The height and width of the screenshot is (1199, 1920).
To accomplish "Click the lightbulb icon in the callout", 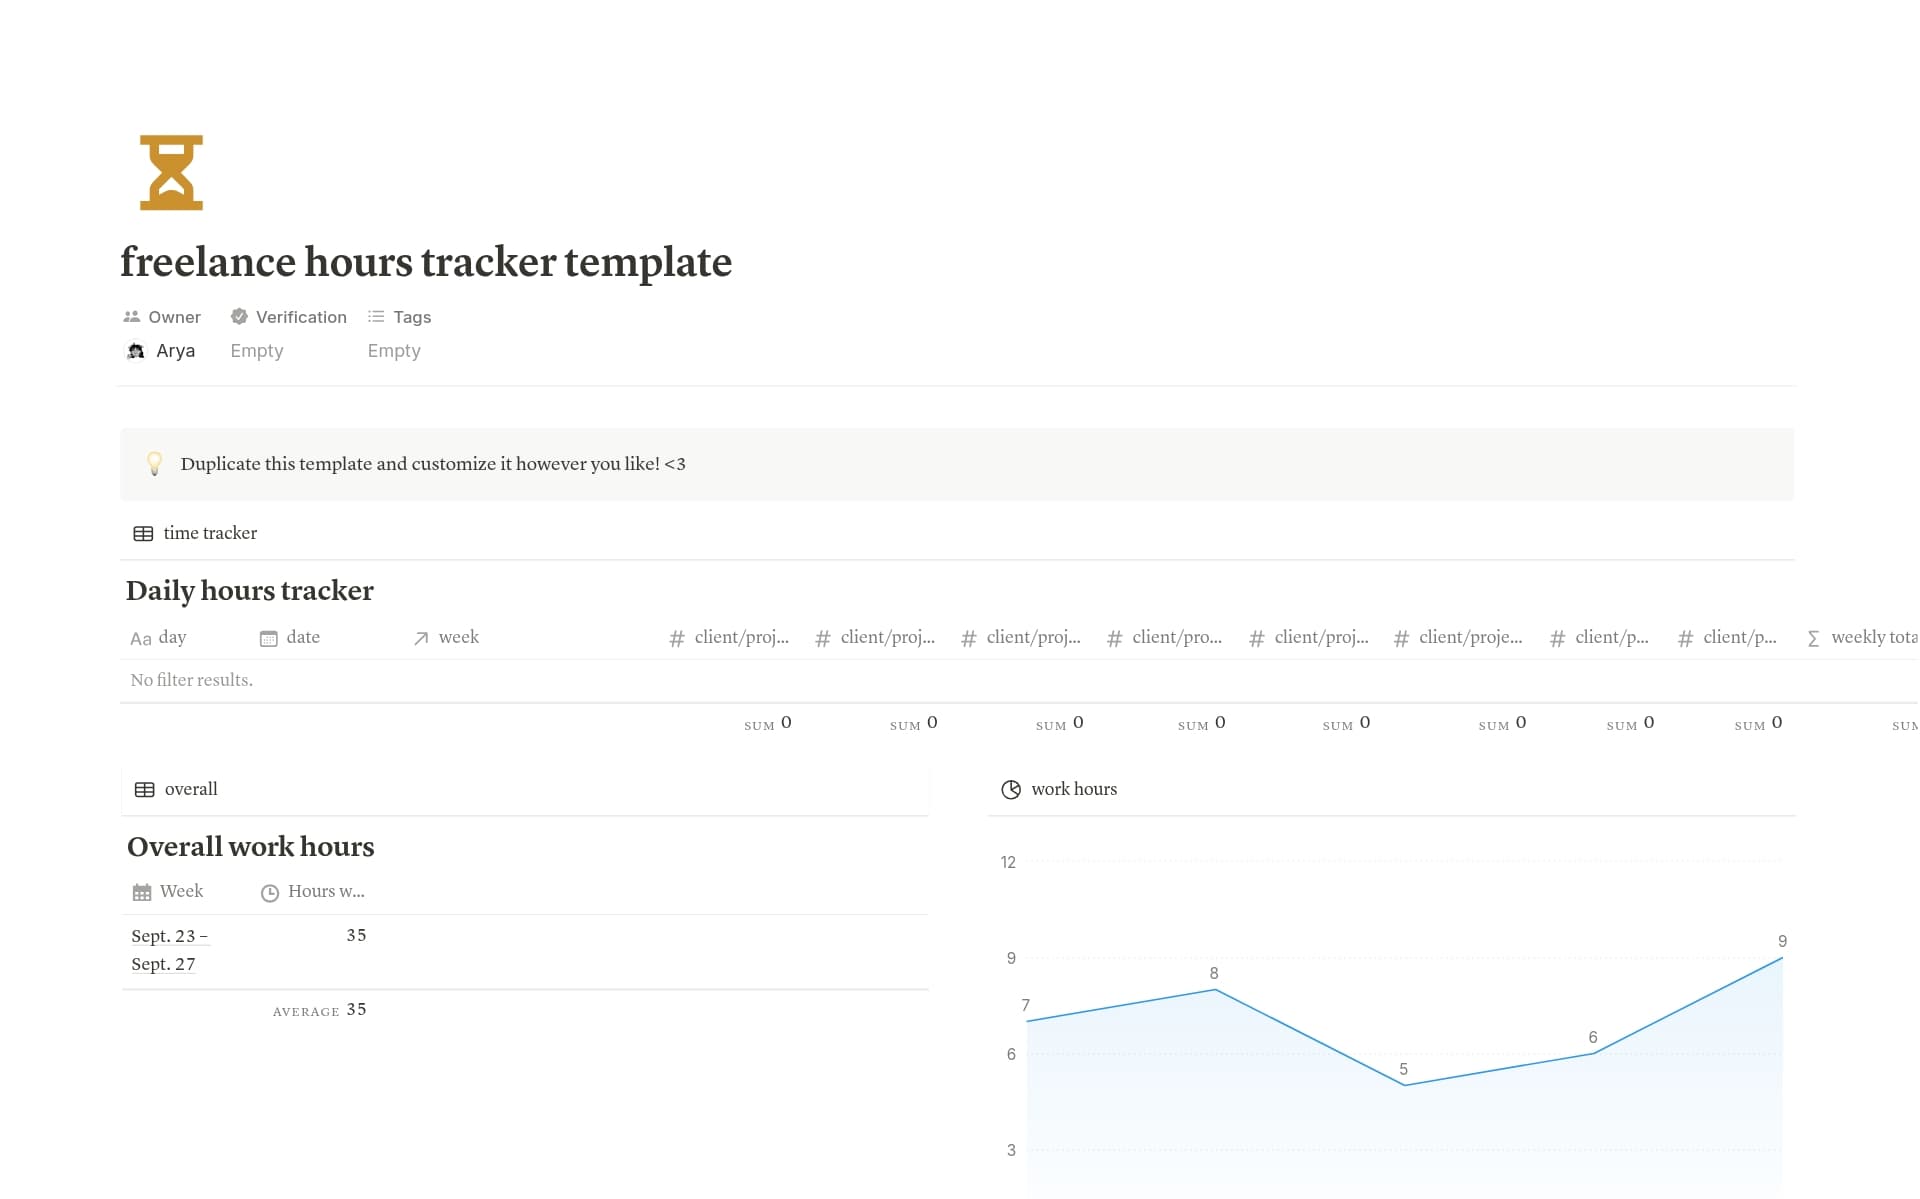I will [x=156, y=464].
